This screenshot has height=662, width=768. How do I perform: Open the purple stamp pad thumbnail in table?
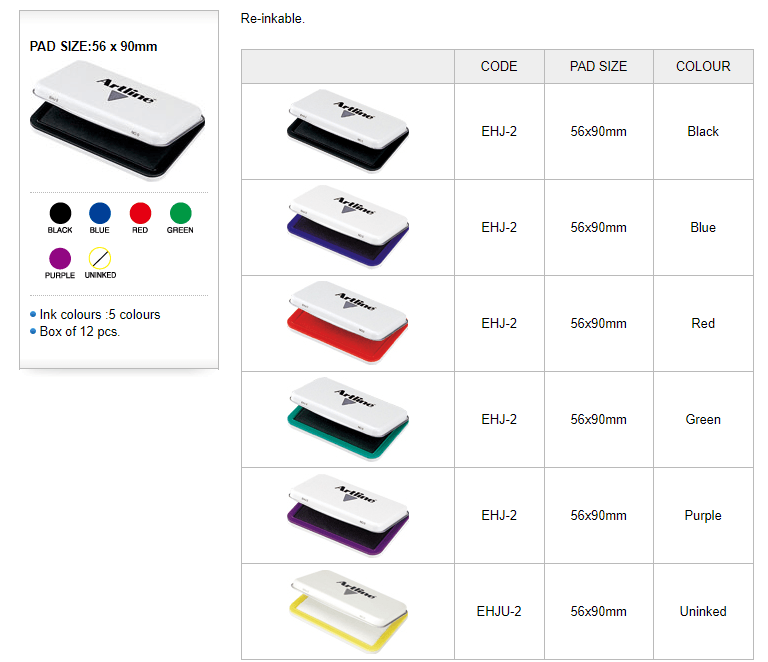click(x=348, y=515)
